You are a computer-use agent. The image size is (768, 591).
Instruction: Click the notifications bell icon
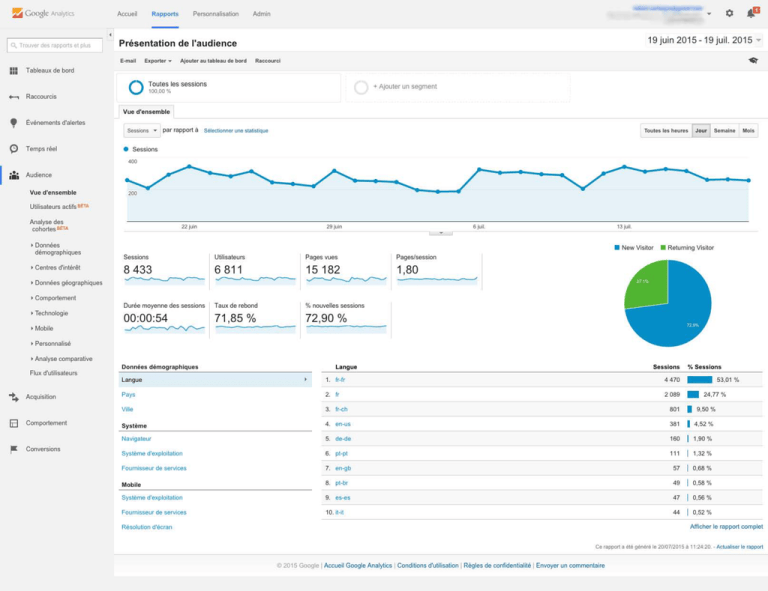(x=751, y=13)
